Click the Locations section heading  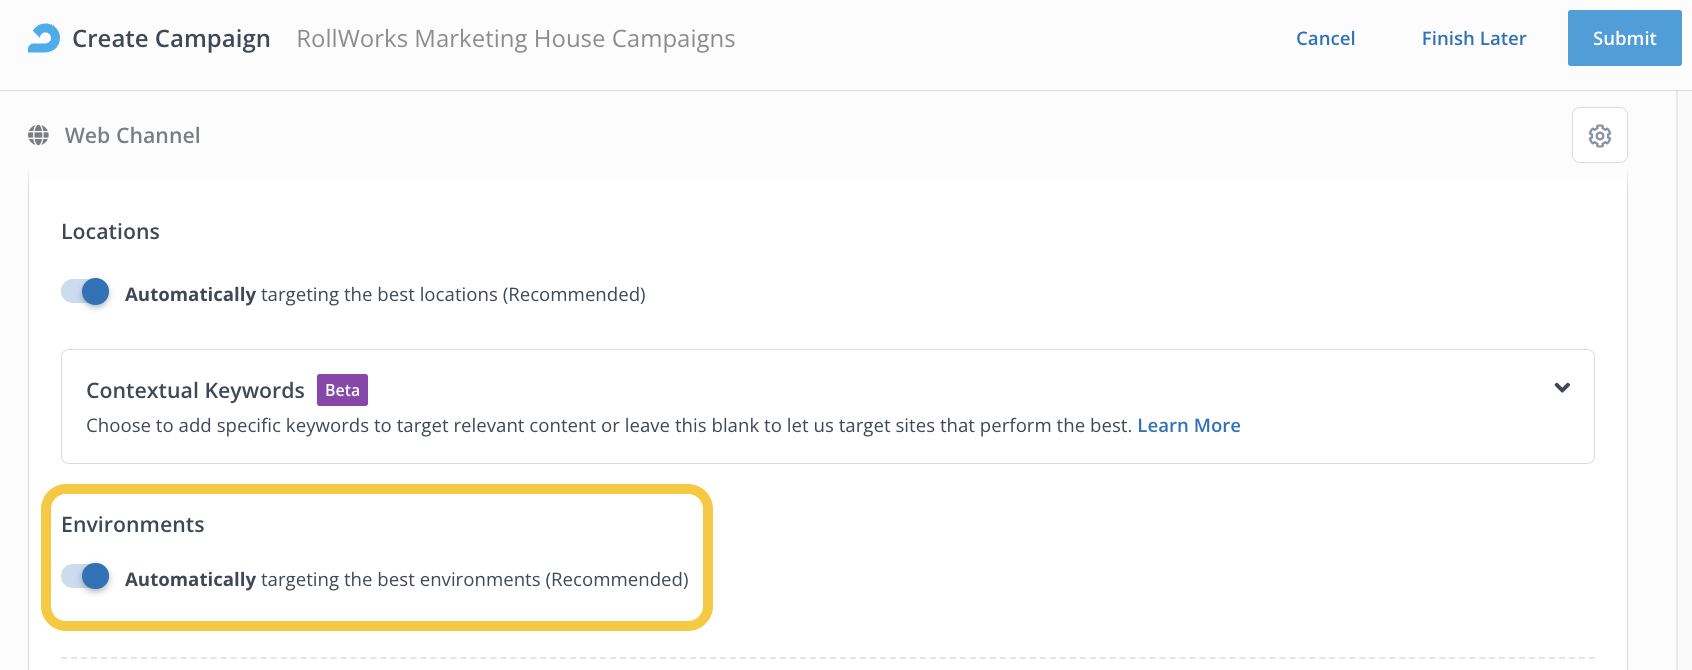(x=110, y=232)
